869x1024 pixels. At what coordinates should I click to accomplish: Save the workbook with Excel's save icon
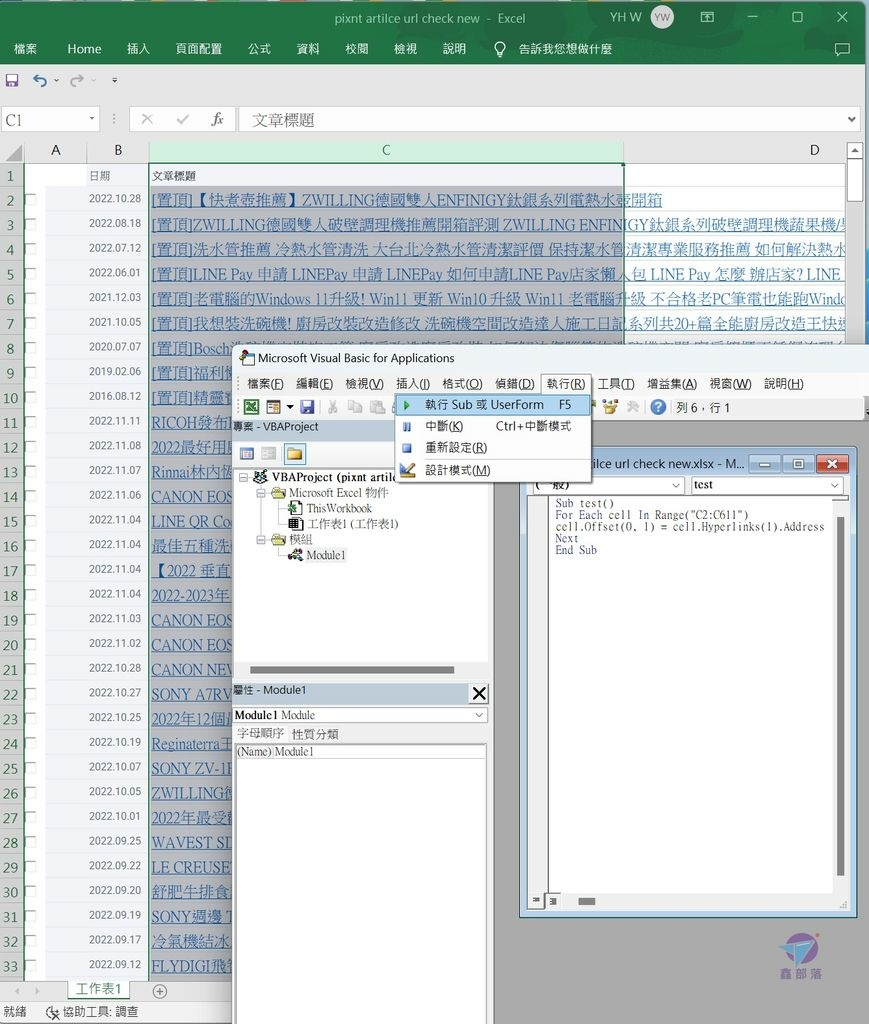[12, 80]
